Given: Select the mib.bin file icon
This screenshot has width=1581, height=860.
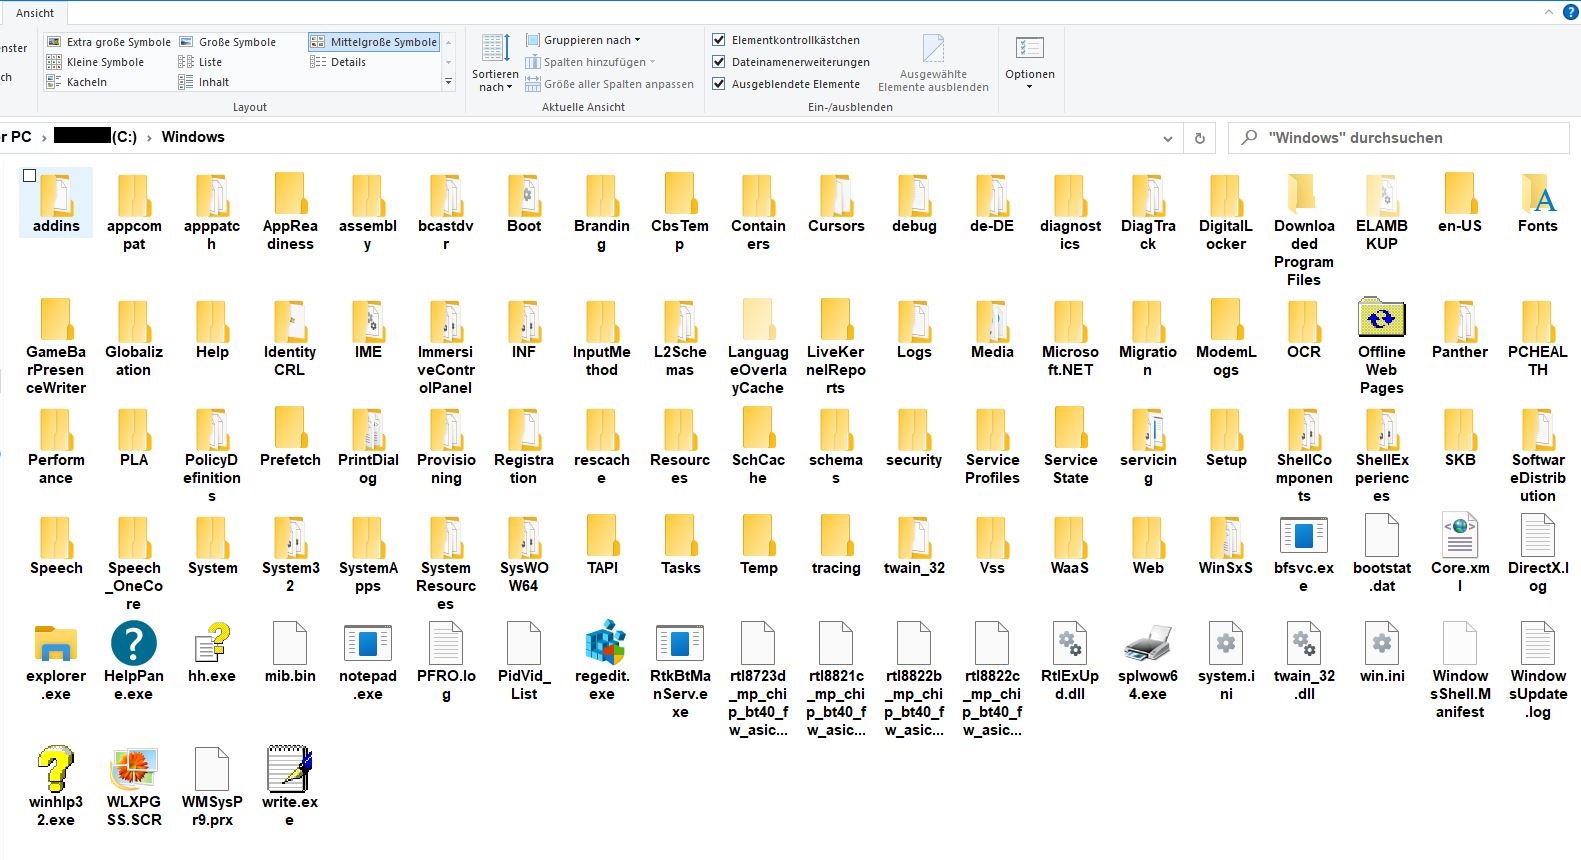Looking at the screenshot, I should pyautogui.click(x=290, y=643).
